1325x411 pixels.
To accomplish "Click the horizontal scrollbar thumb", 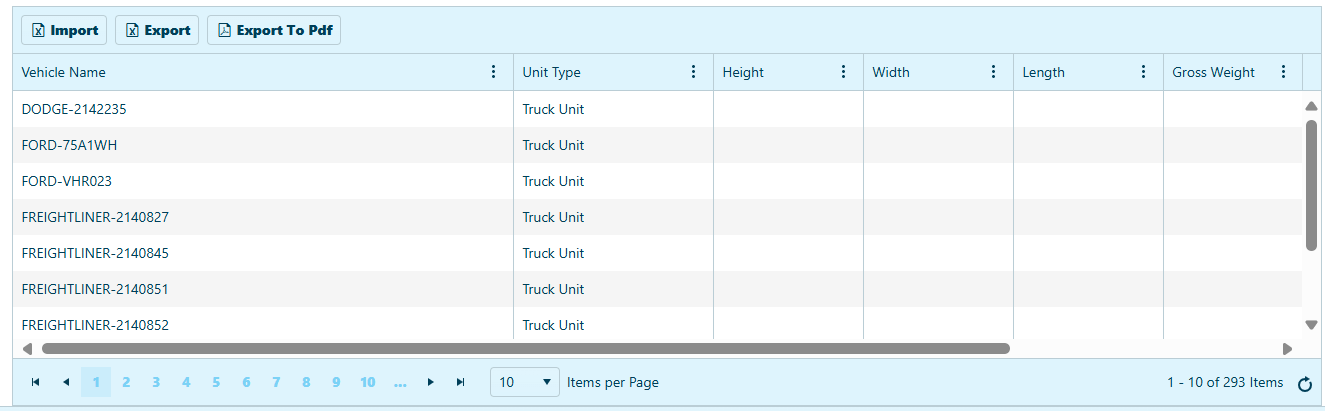I will click(x=525, y=349).
